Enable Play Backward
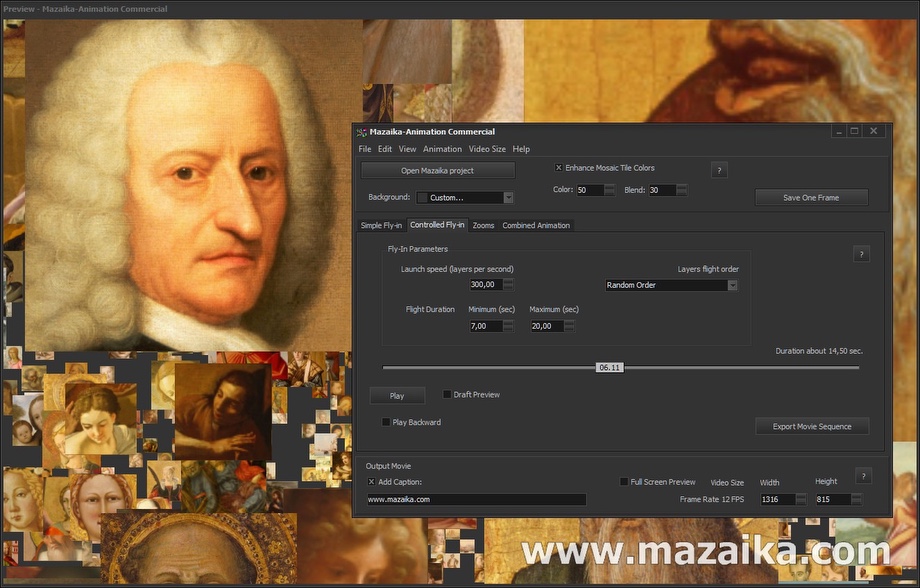 [386, 422]
